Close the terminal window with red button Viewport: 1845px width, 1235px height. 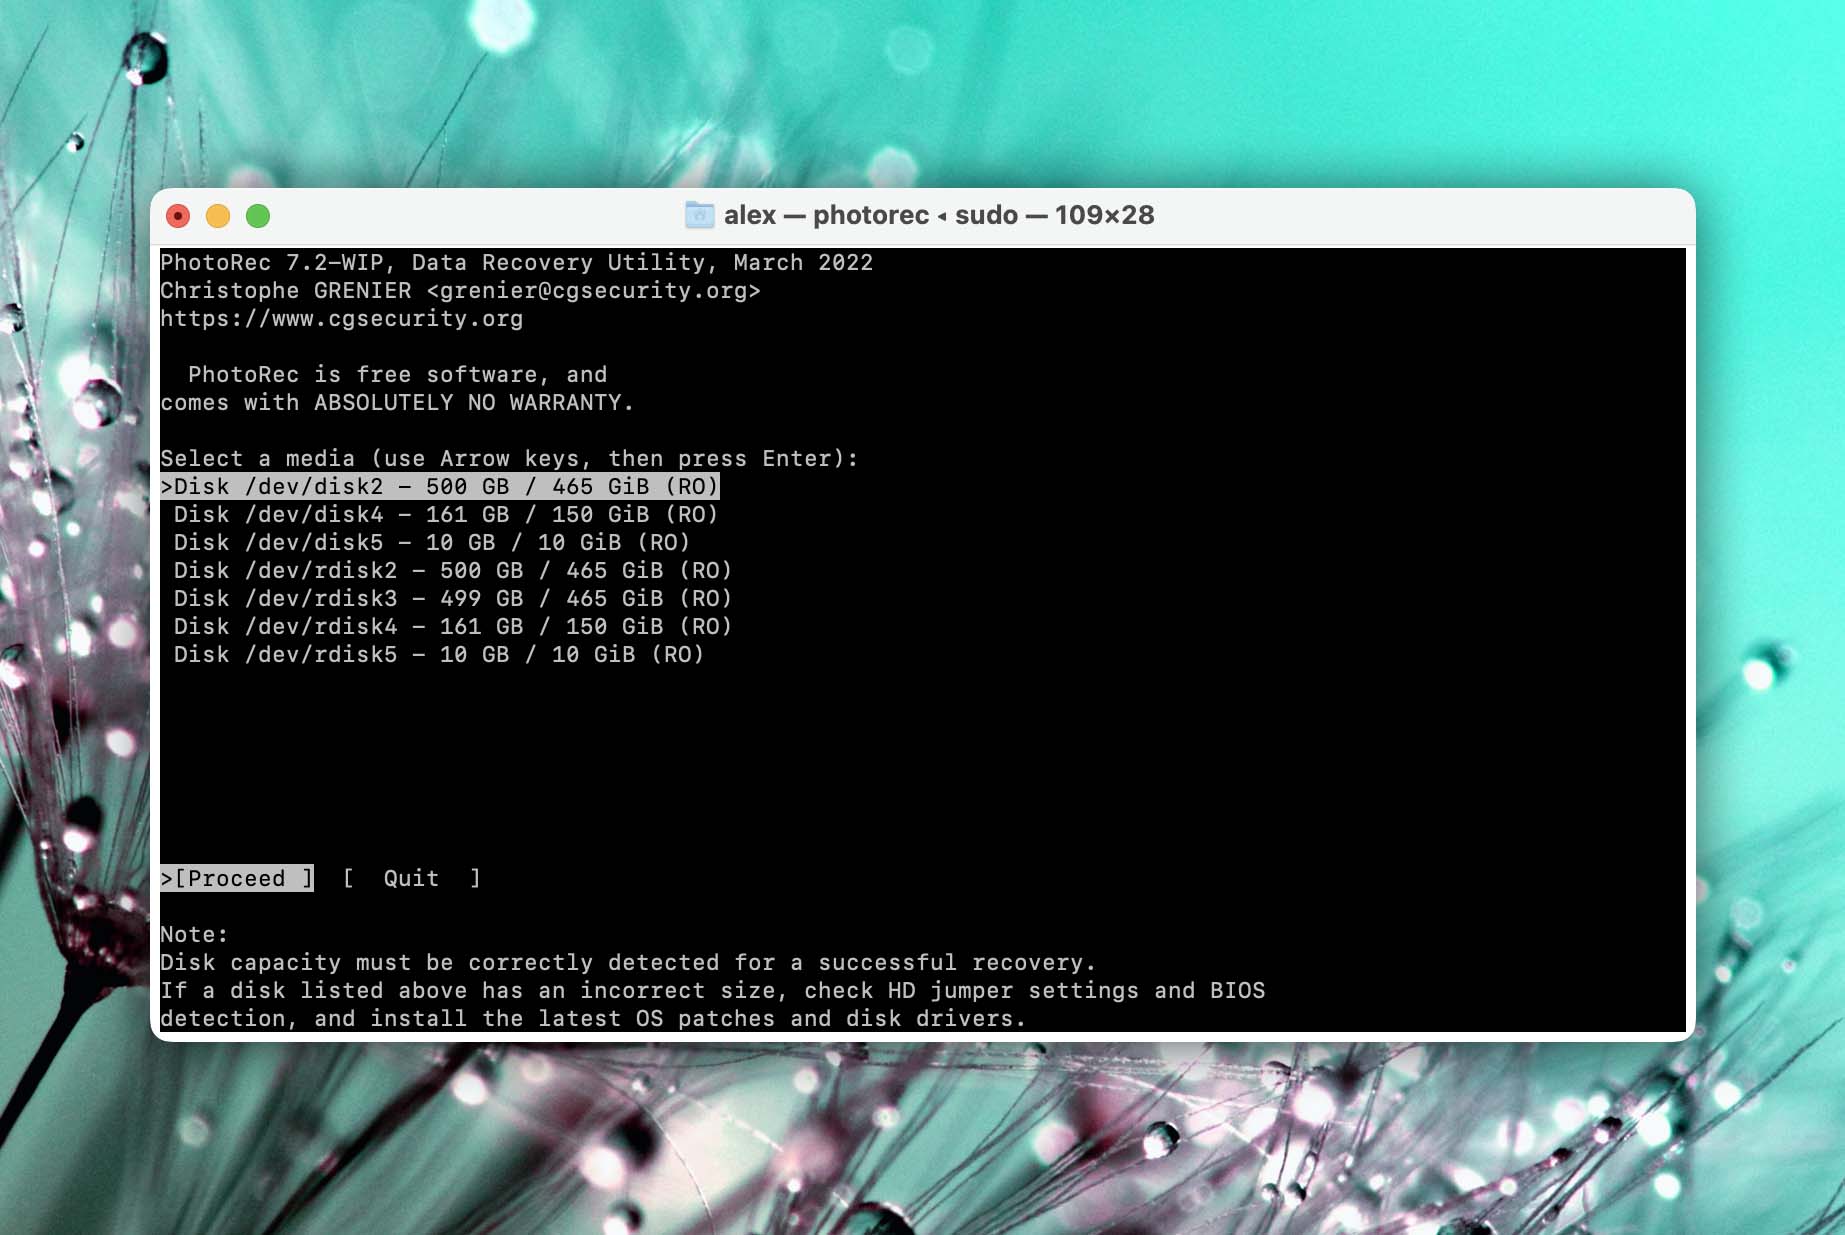click(x=178, y=216)
